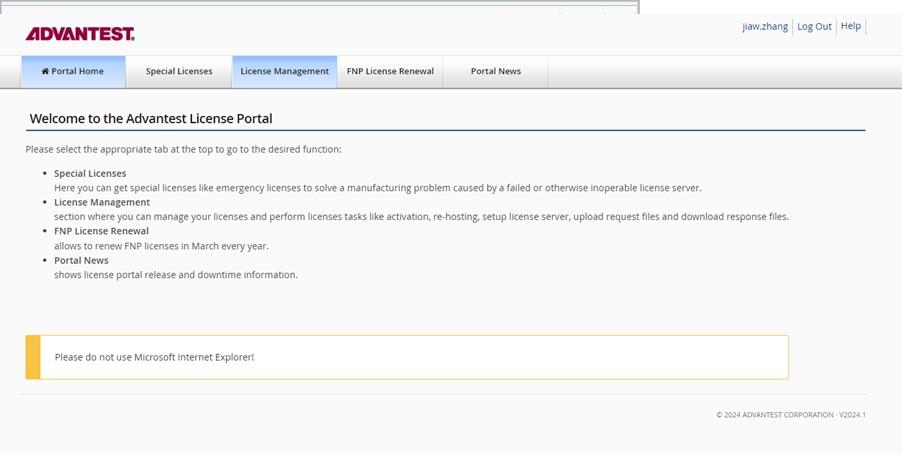Click the 'Please select the appropriate tab' instruction
The image size is (902, 465).
tap(183, 149)
